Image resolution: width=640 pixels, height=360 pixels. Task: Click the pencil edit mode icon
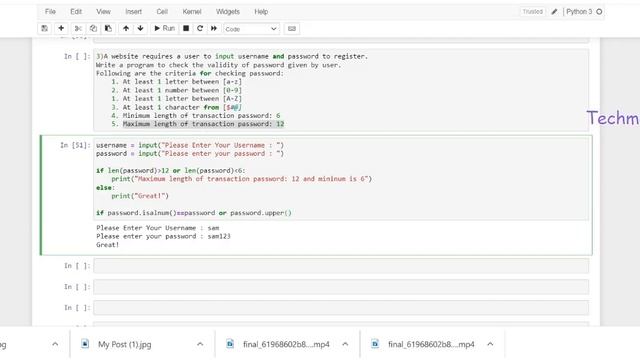(554, 11)
